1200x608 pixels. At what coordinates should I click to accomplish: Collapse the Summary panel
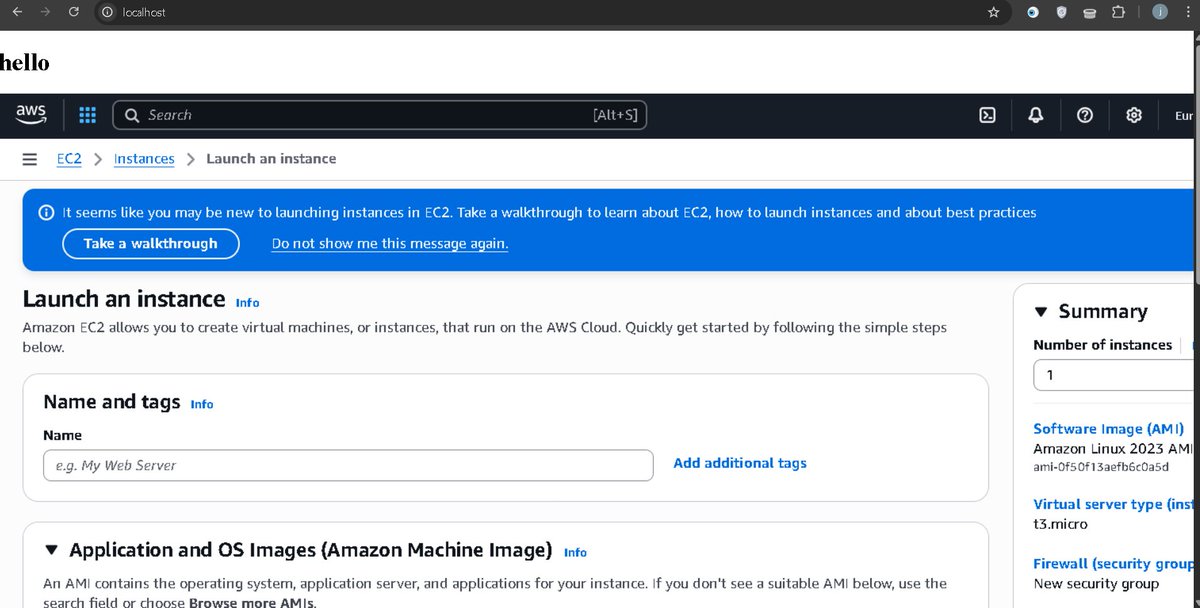[1041, 312]
